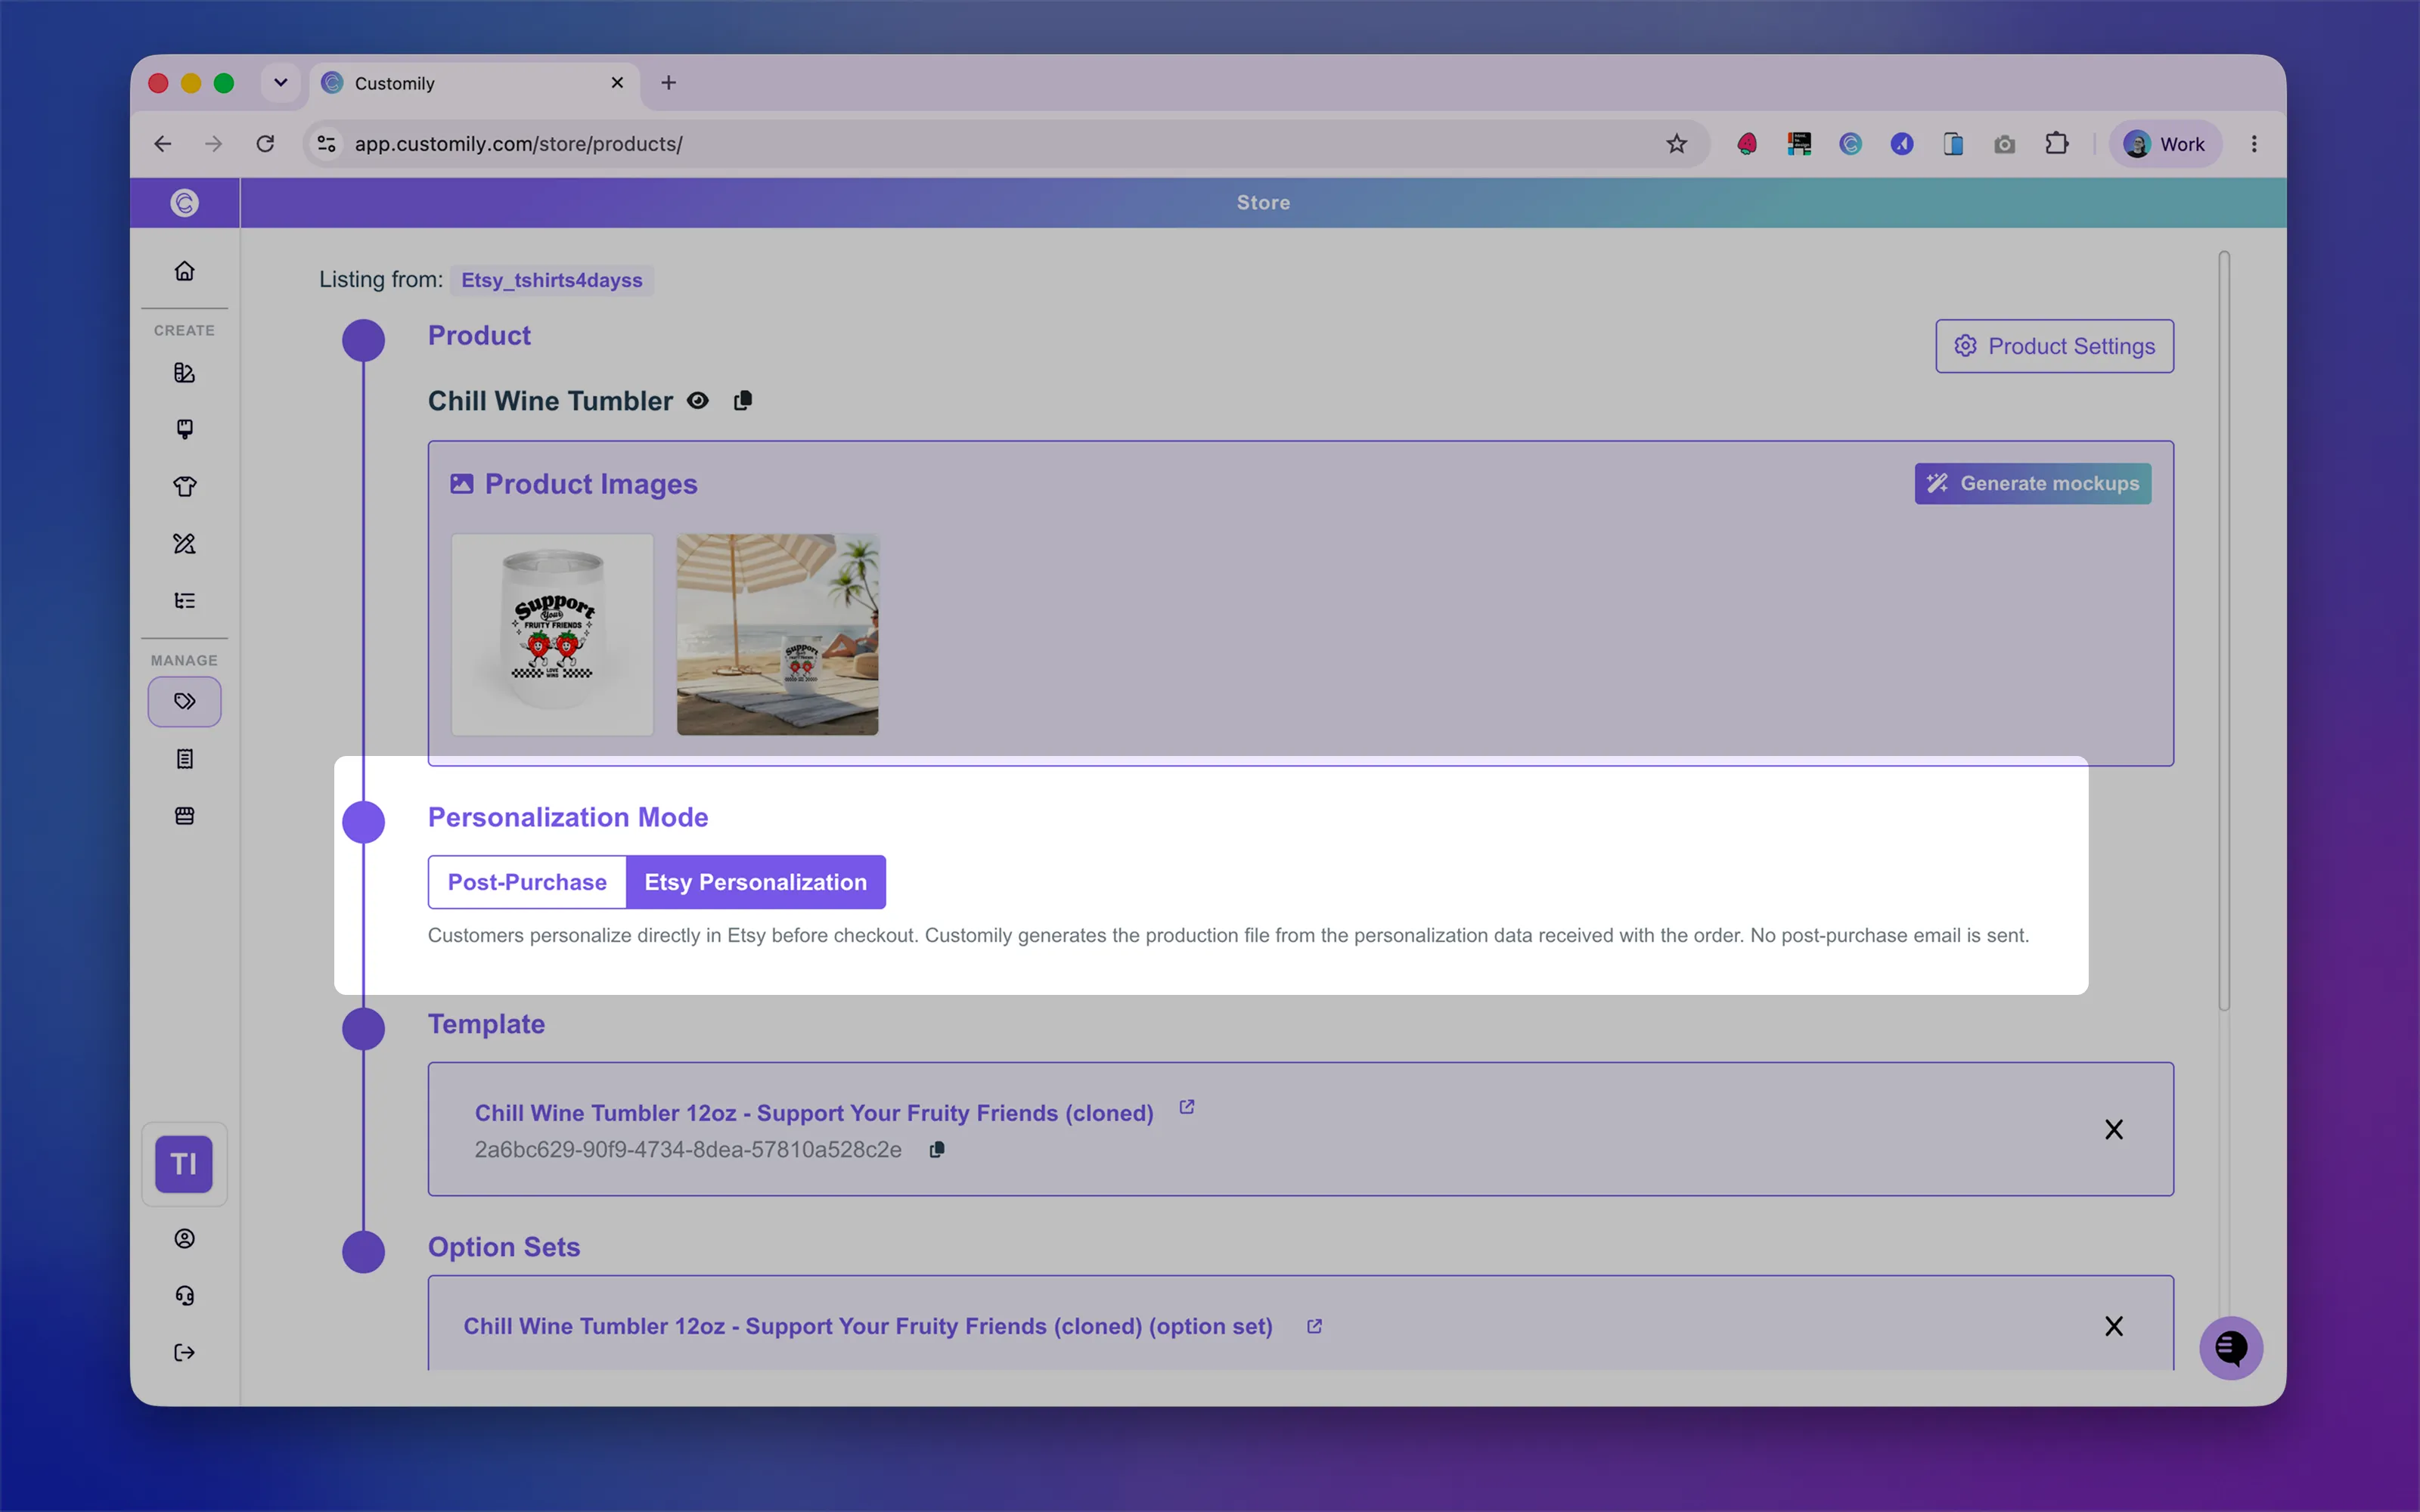The height and width of the screenshot is (1512, 2420).
Task: Go back to the previous page
Action: coord(162,144)
